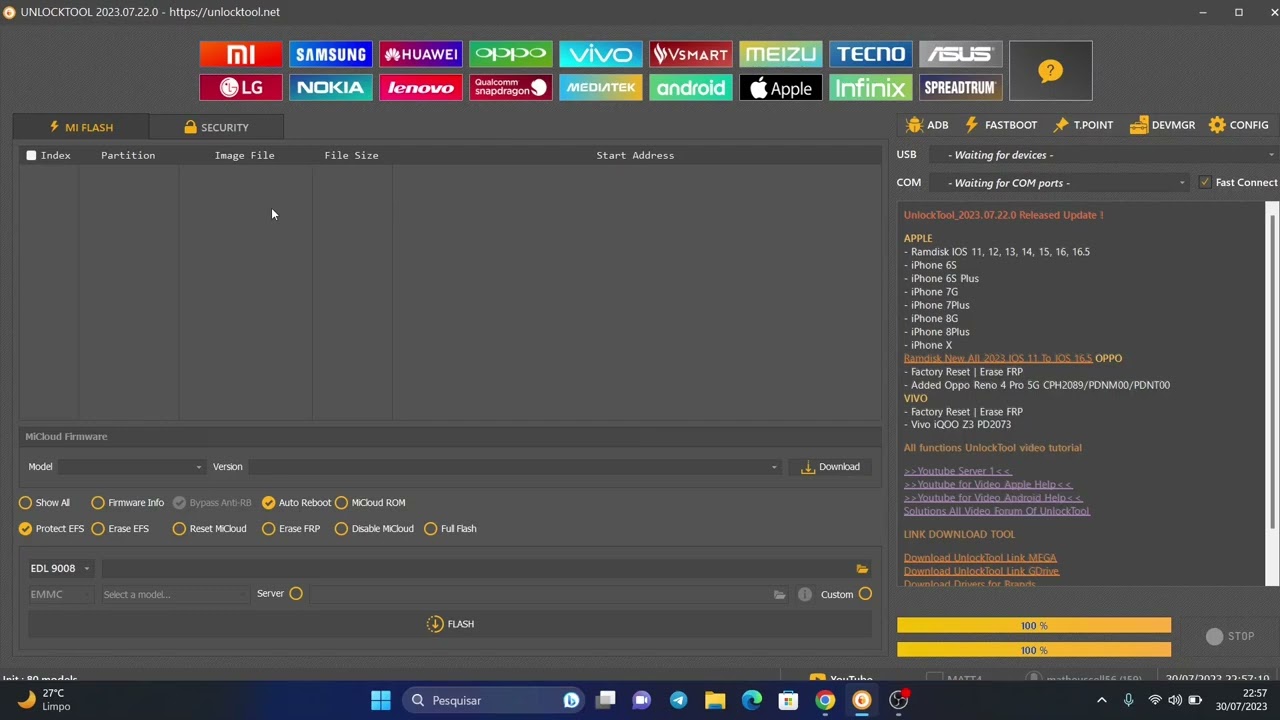1280x720 pixels.
Task: Click the info icon next to Custom
Action: pos(805,595)
